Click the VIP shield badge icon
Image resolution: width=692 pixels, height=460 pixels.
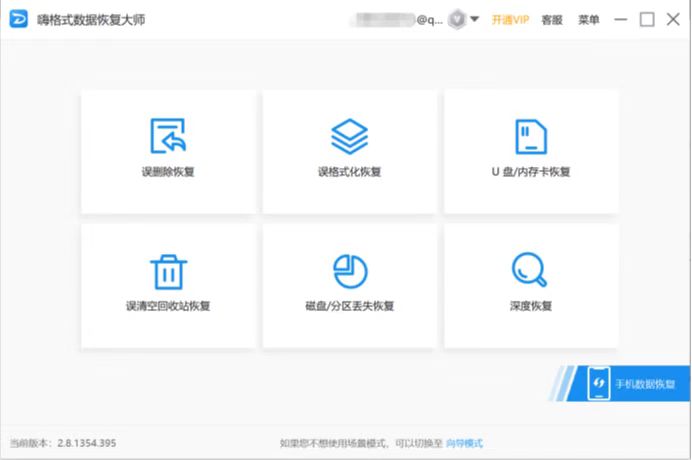(456, 19)
